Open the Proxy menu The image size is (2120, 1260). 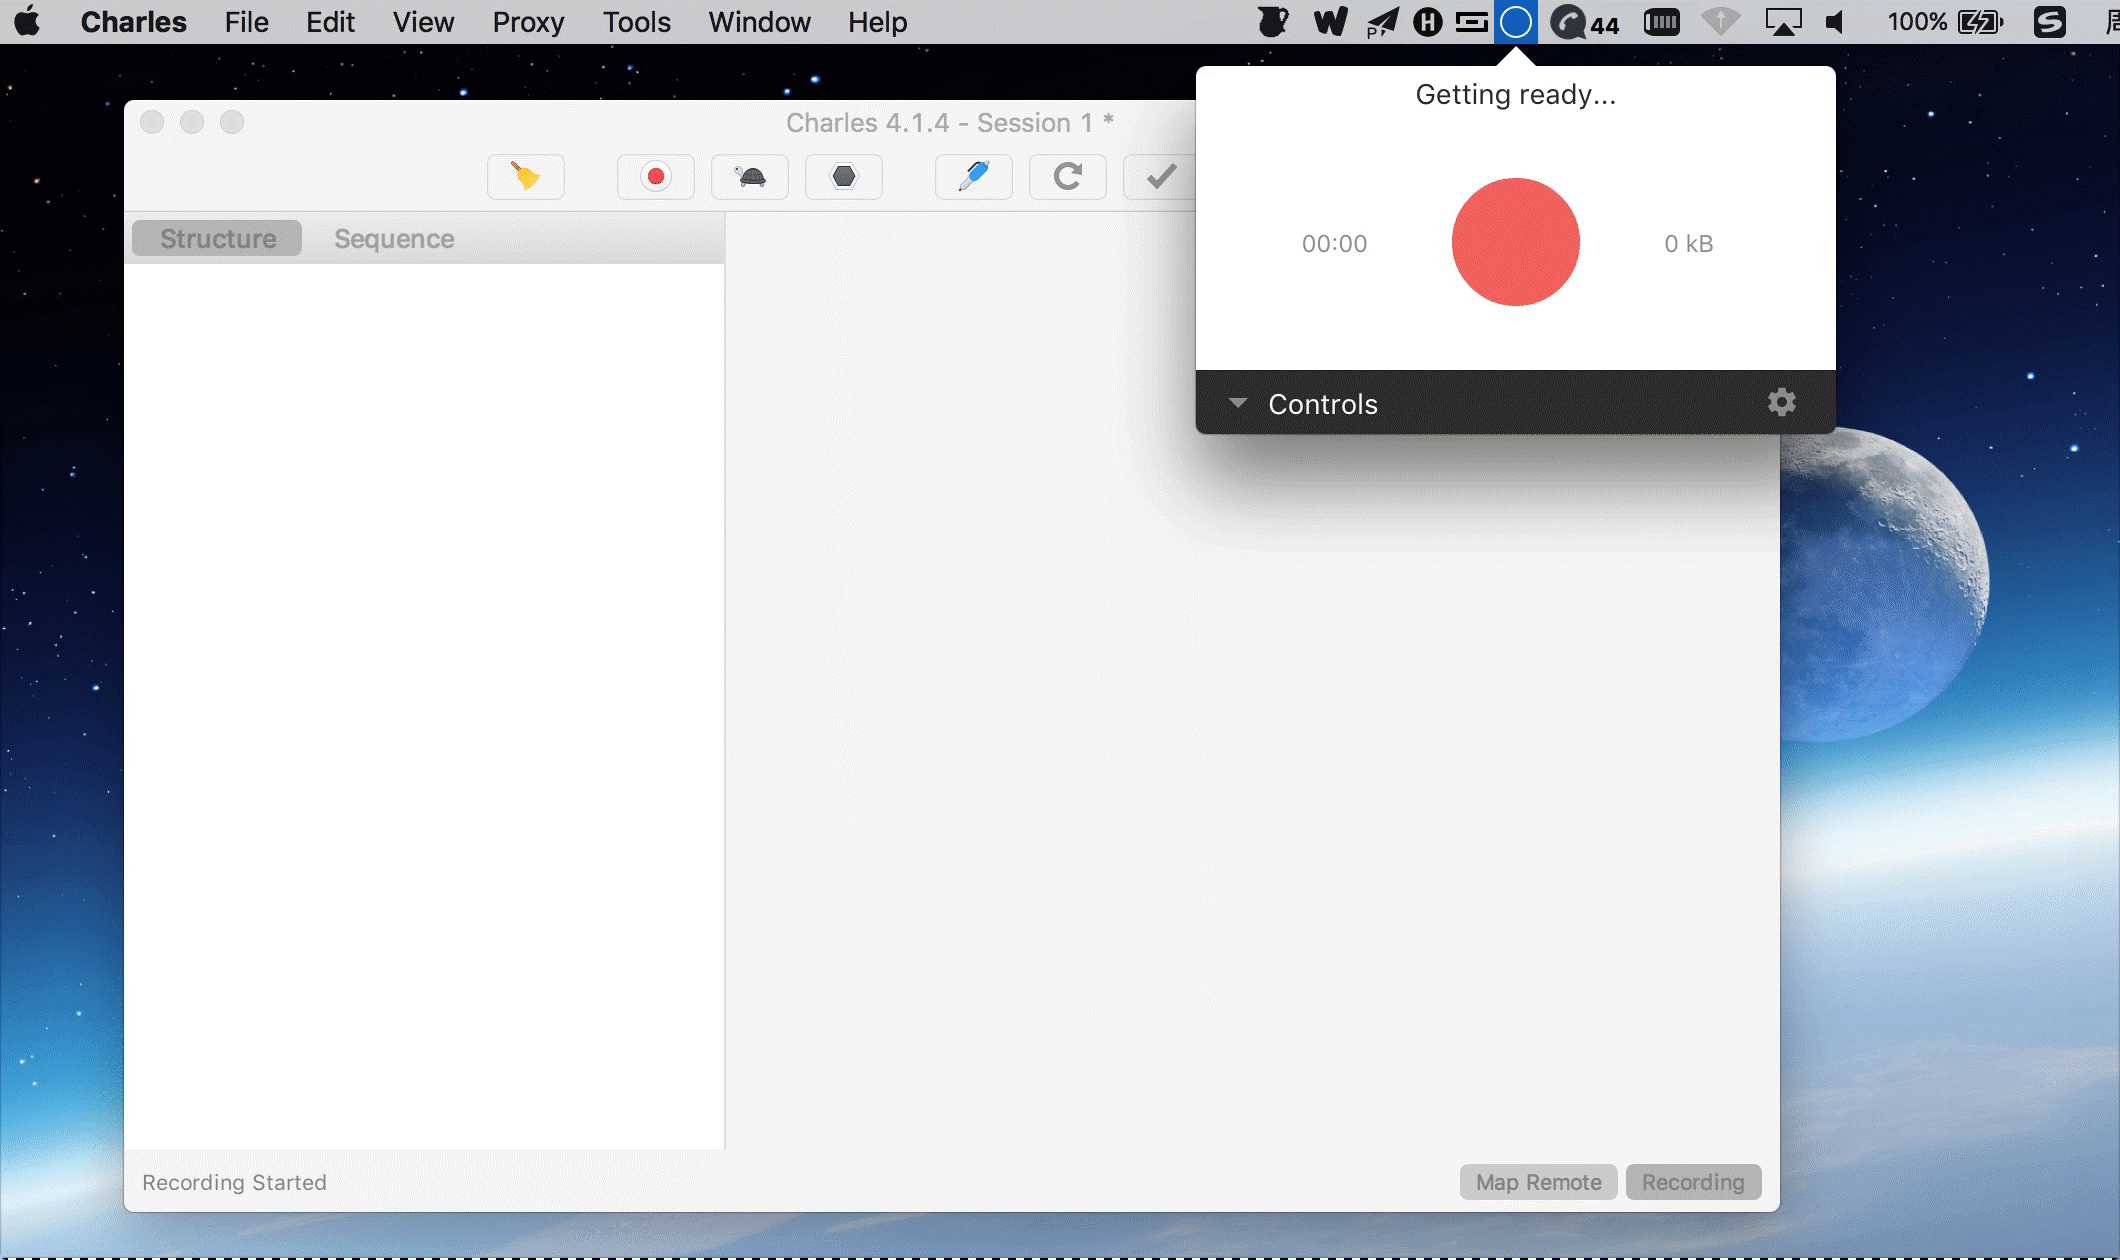[x=528, y=22]
